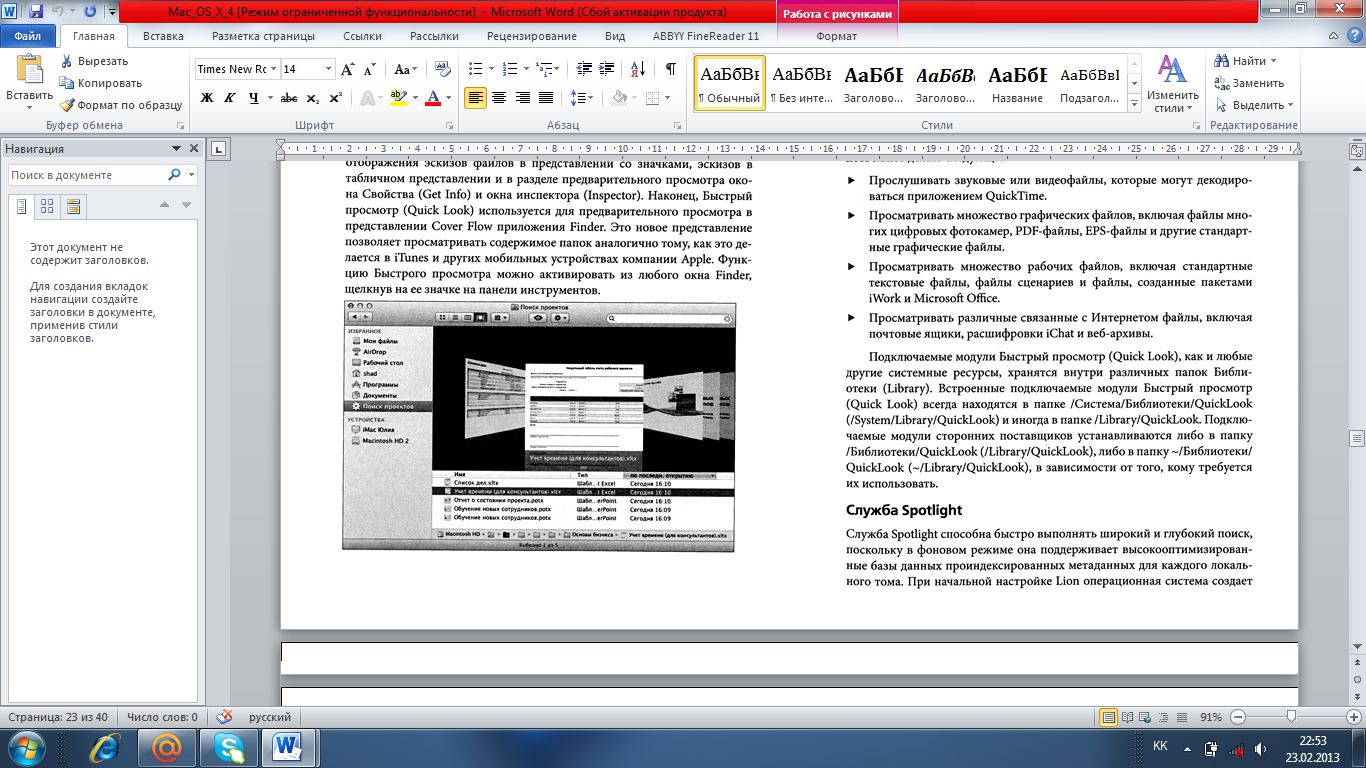Image resolution: width=1366 pixels, height=768 pixels.
Task: Toggle italic formatting (К)
Action: (230, 98)
